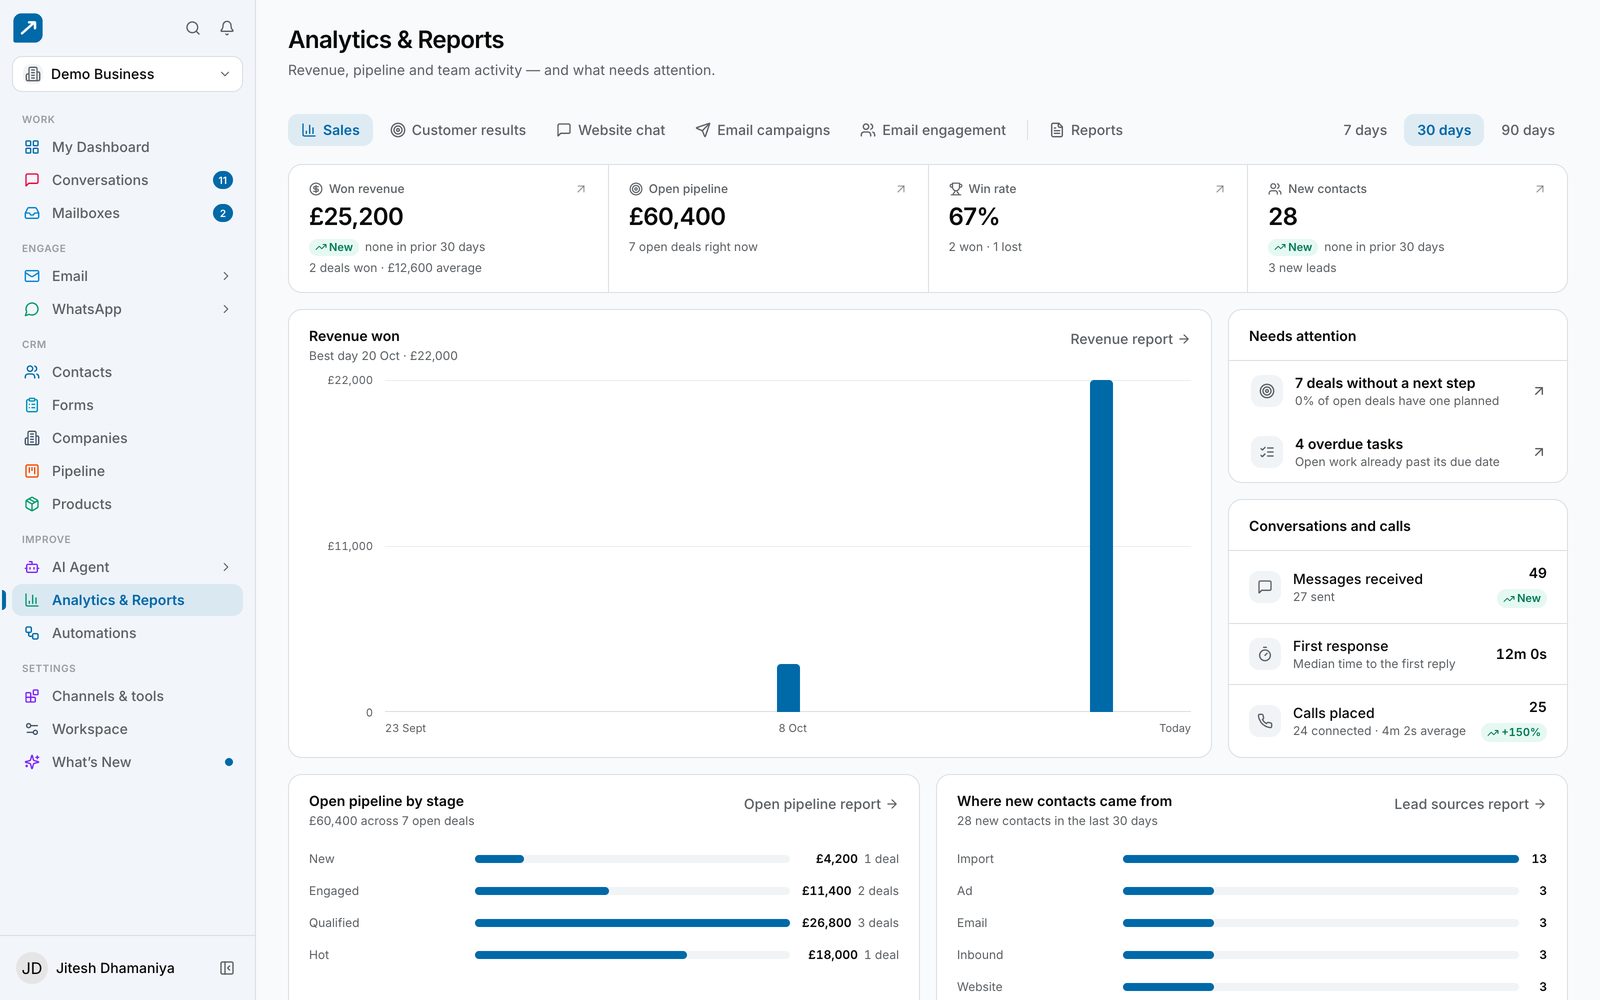
Task: Open arrow for deals without next step
Action: (1539, 391)
